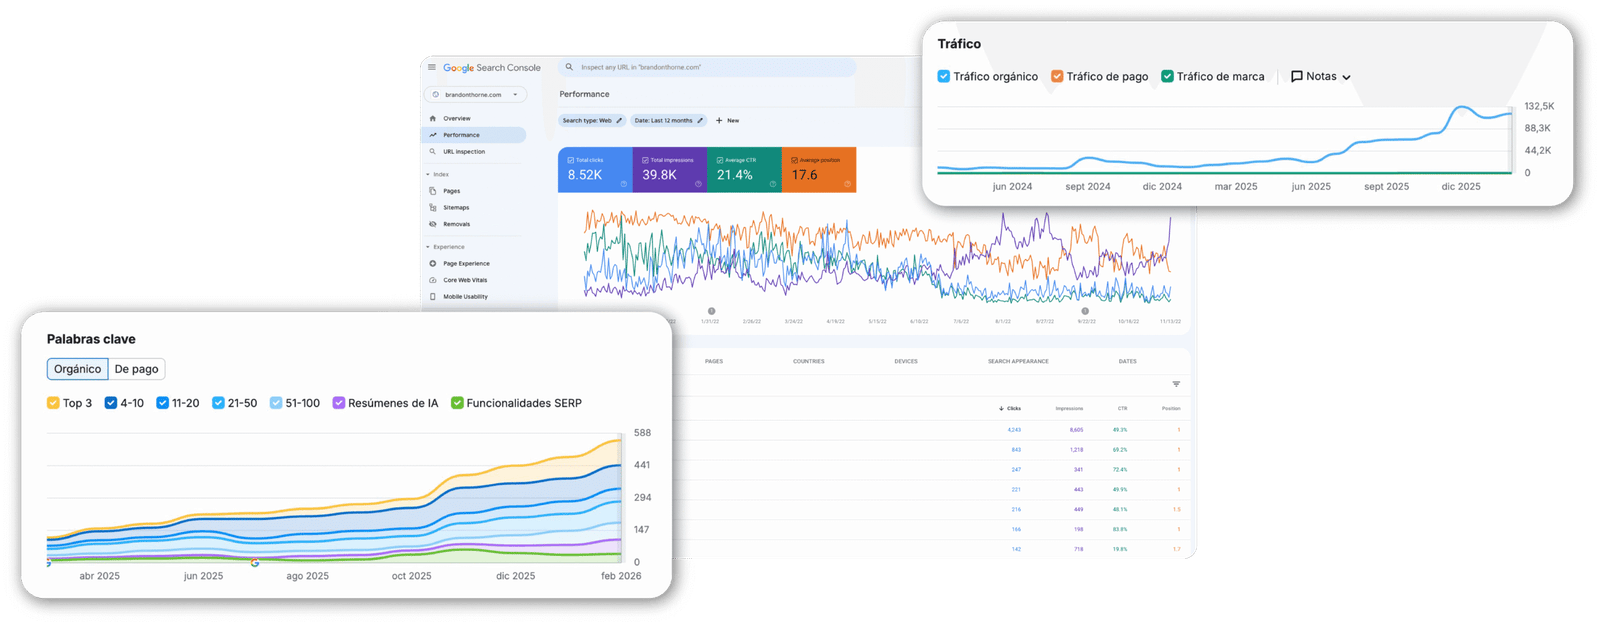Click the Overview home icon in sidebar
Viewport: 1600px width, 625px height.
[x=433, y=118]
